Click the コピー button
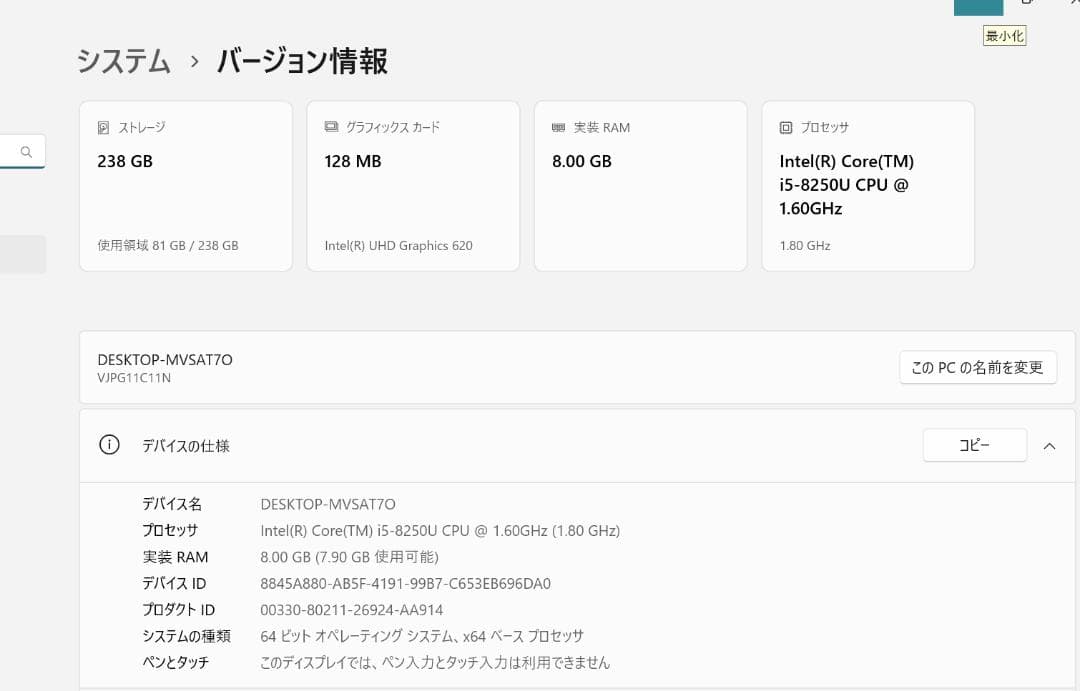 [x=974, y=444]
